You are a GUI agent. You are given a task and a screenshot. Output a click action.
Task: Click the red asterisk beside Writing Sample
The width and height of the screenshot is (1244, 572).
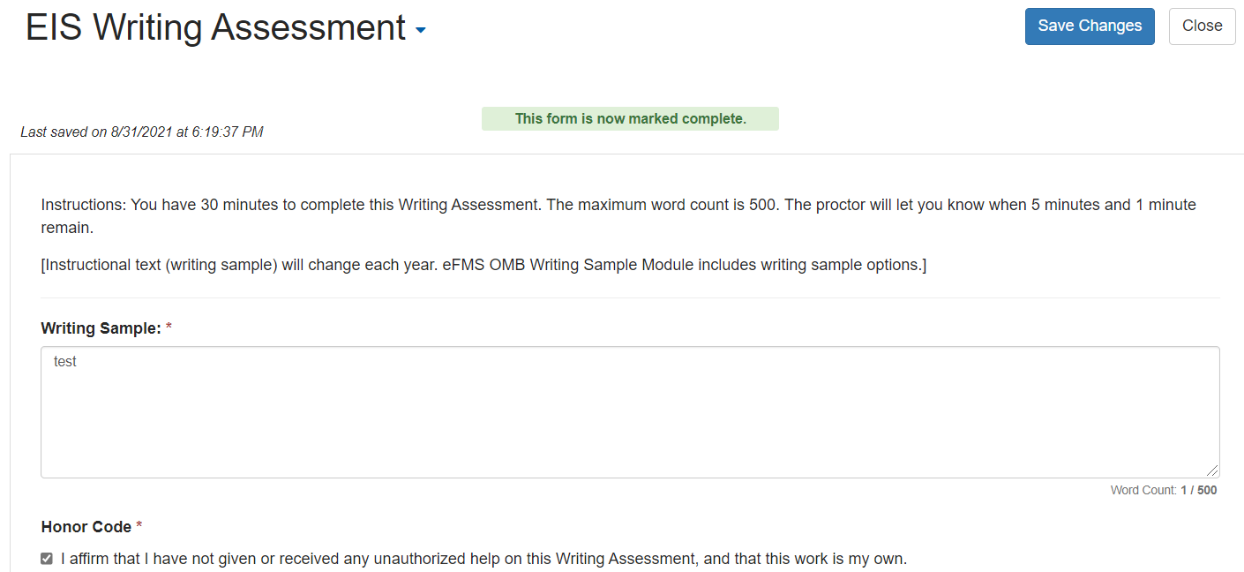coord(169,328)
